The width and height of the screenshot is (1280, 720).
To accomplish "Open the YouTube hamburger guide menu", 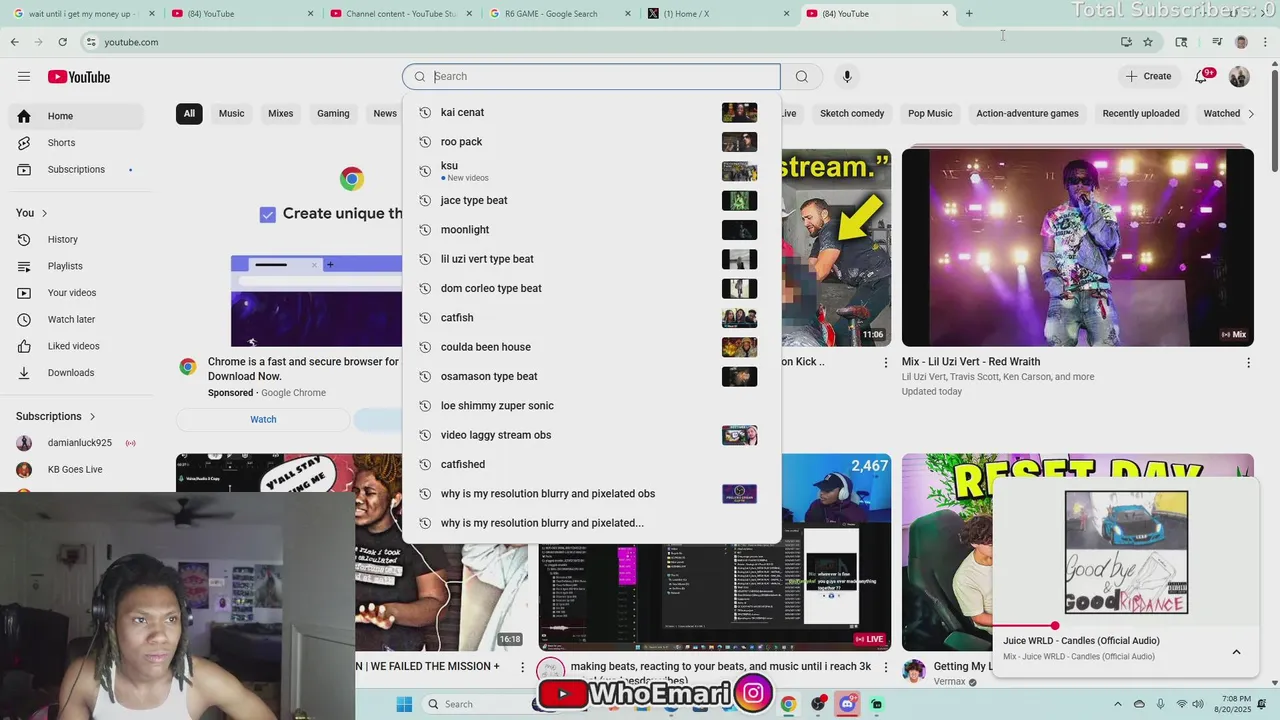I will point(24,77).
